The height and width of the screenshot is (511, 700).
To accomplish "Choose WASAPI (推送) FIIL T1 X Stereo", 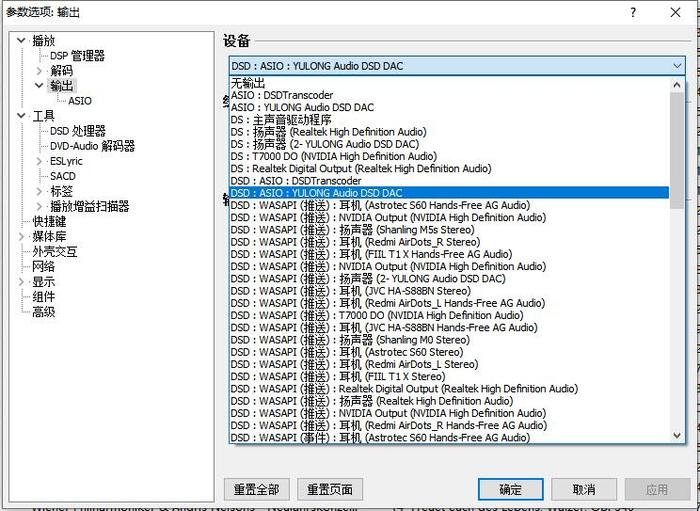I will click(x=449, y=377).
